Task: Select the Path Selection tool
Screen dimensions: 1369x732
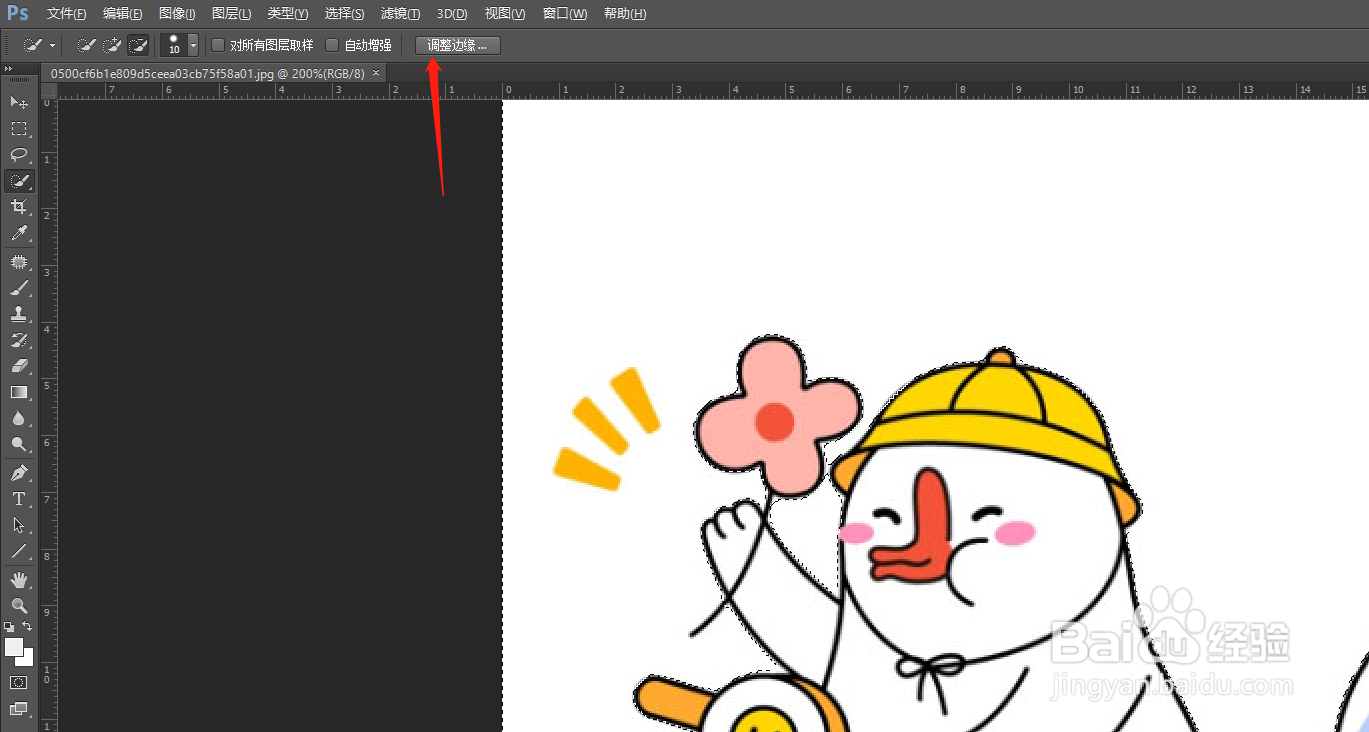Action: 19,525
